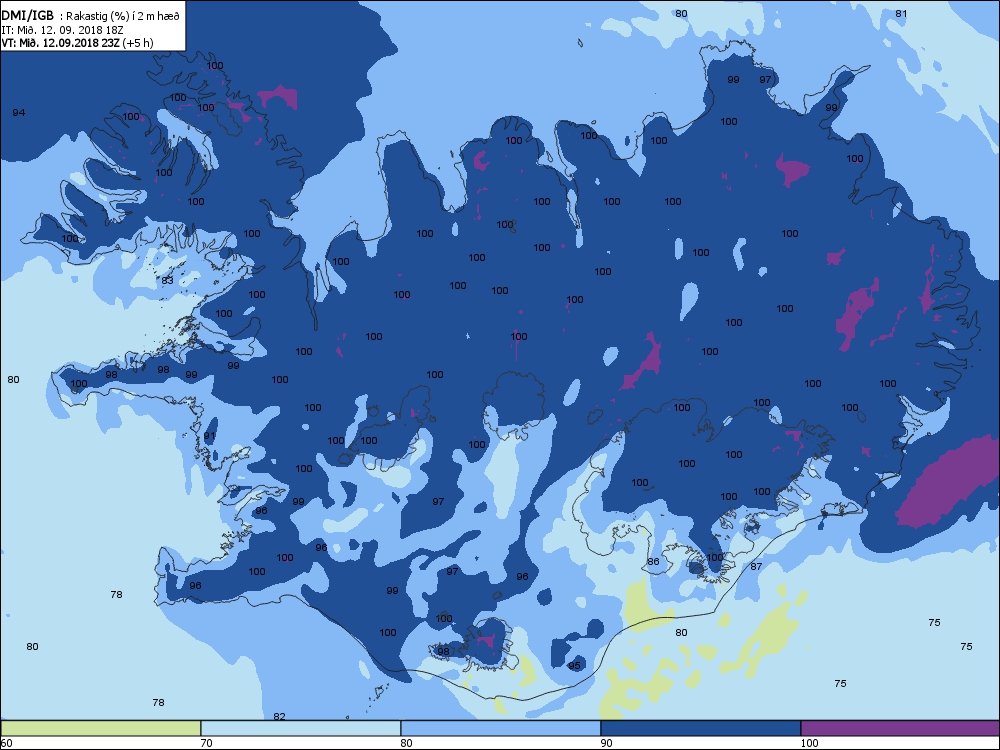This screenshot has height=750, width=1000.
Task: Click the legend scale label '60'
Action: [x=7, y=742]
